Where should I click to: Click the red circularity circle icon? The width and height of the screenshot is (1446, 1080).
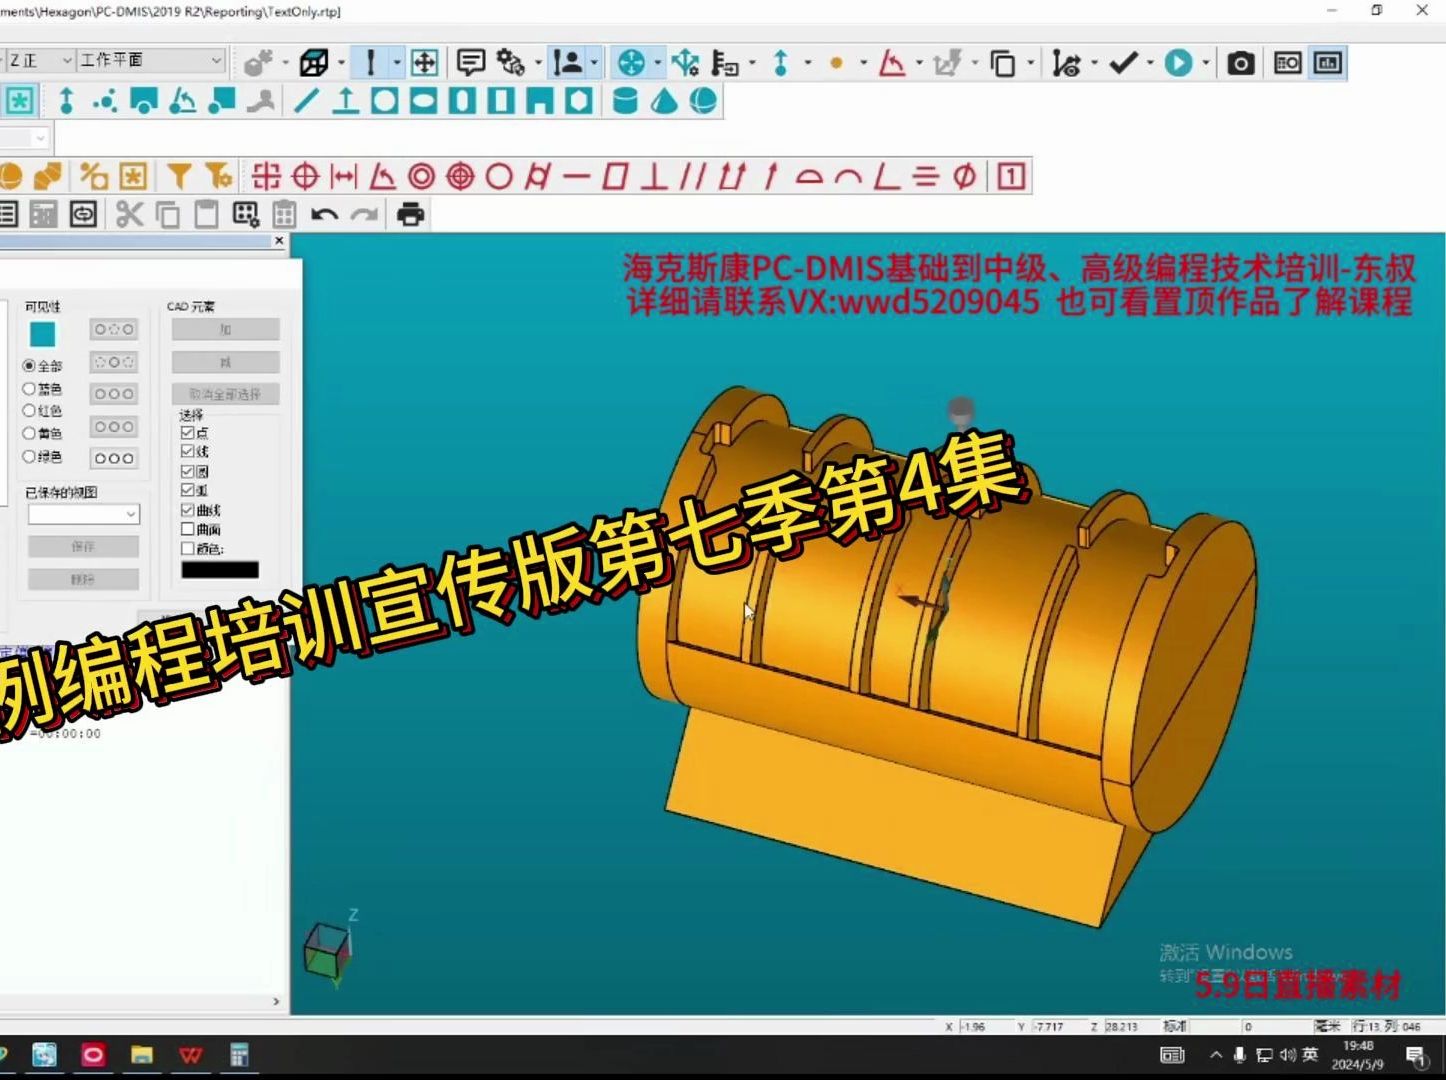tap(498, 177)
